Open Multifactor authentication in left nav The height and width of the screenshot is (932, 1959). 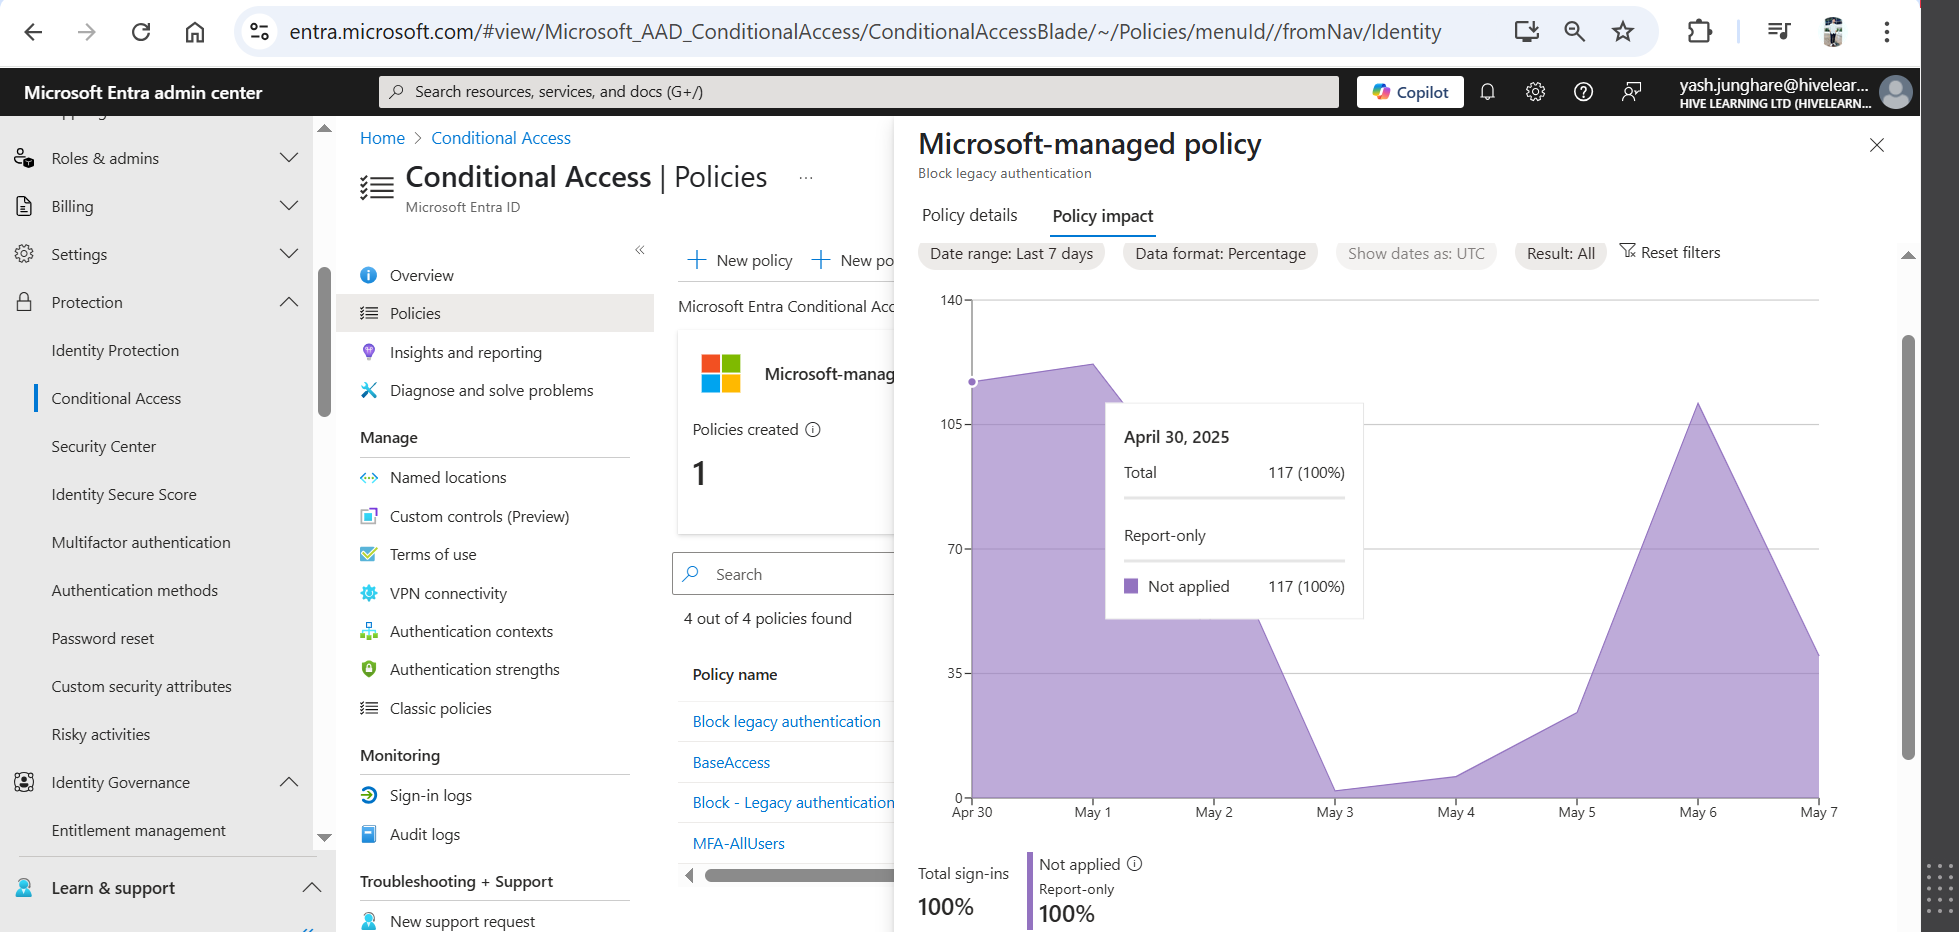141,542
